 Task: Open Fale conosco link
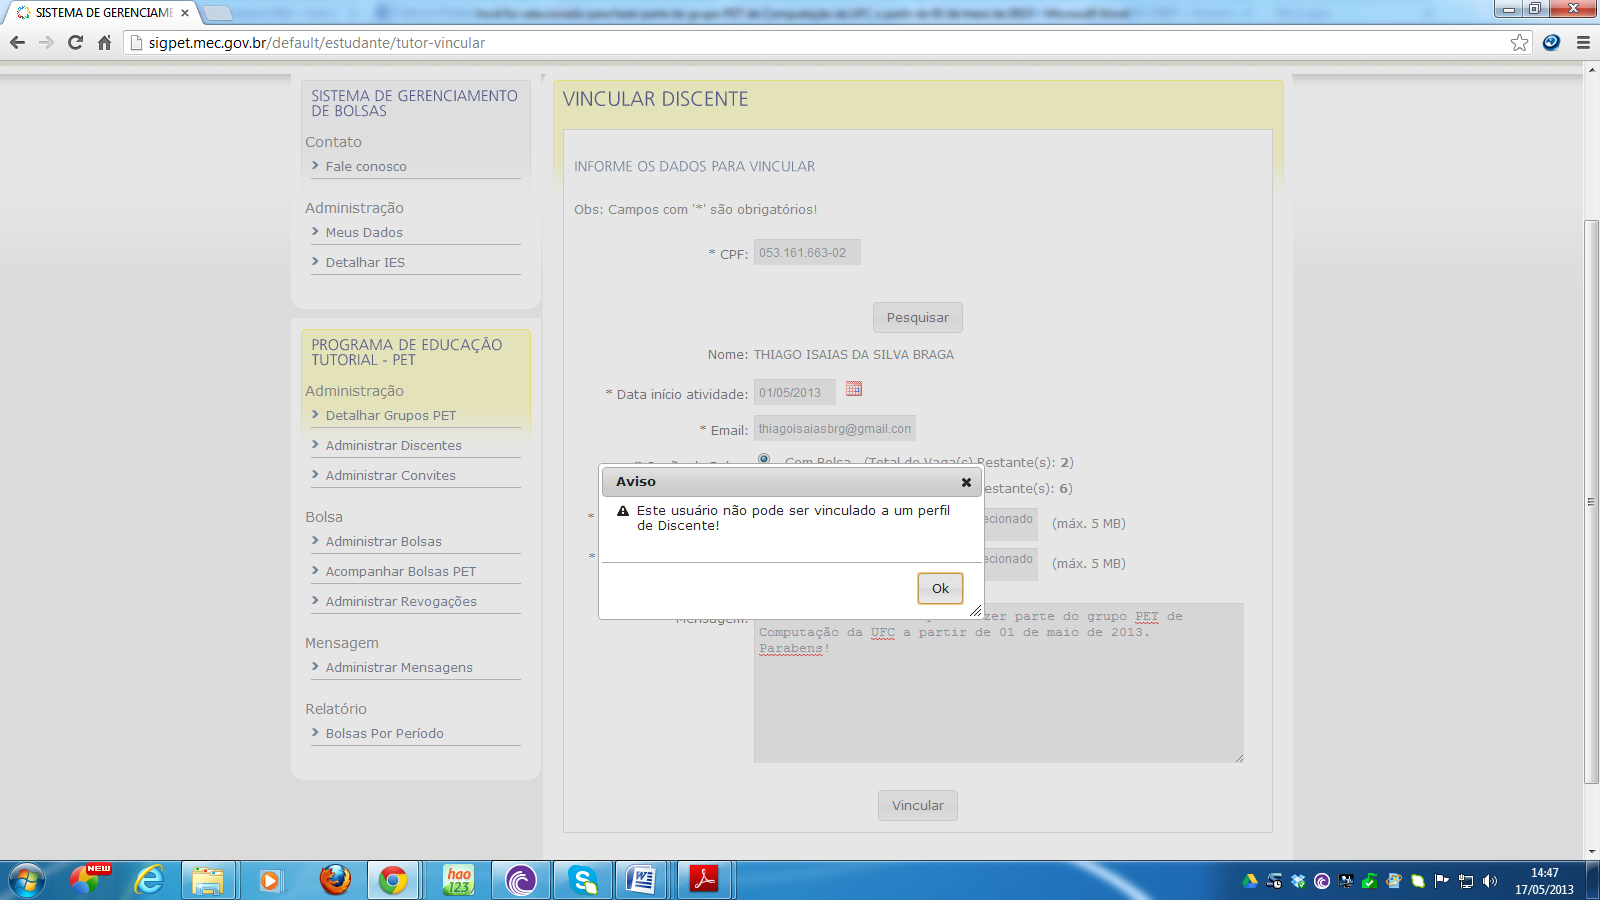[366, 167]
